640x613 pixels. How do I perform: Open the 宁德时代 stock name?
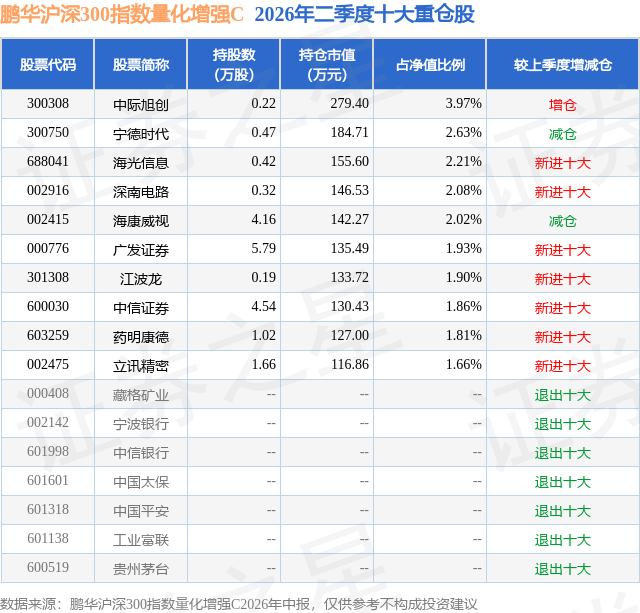[141, 133]
